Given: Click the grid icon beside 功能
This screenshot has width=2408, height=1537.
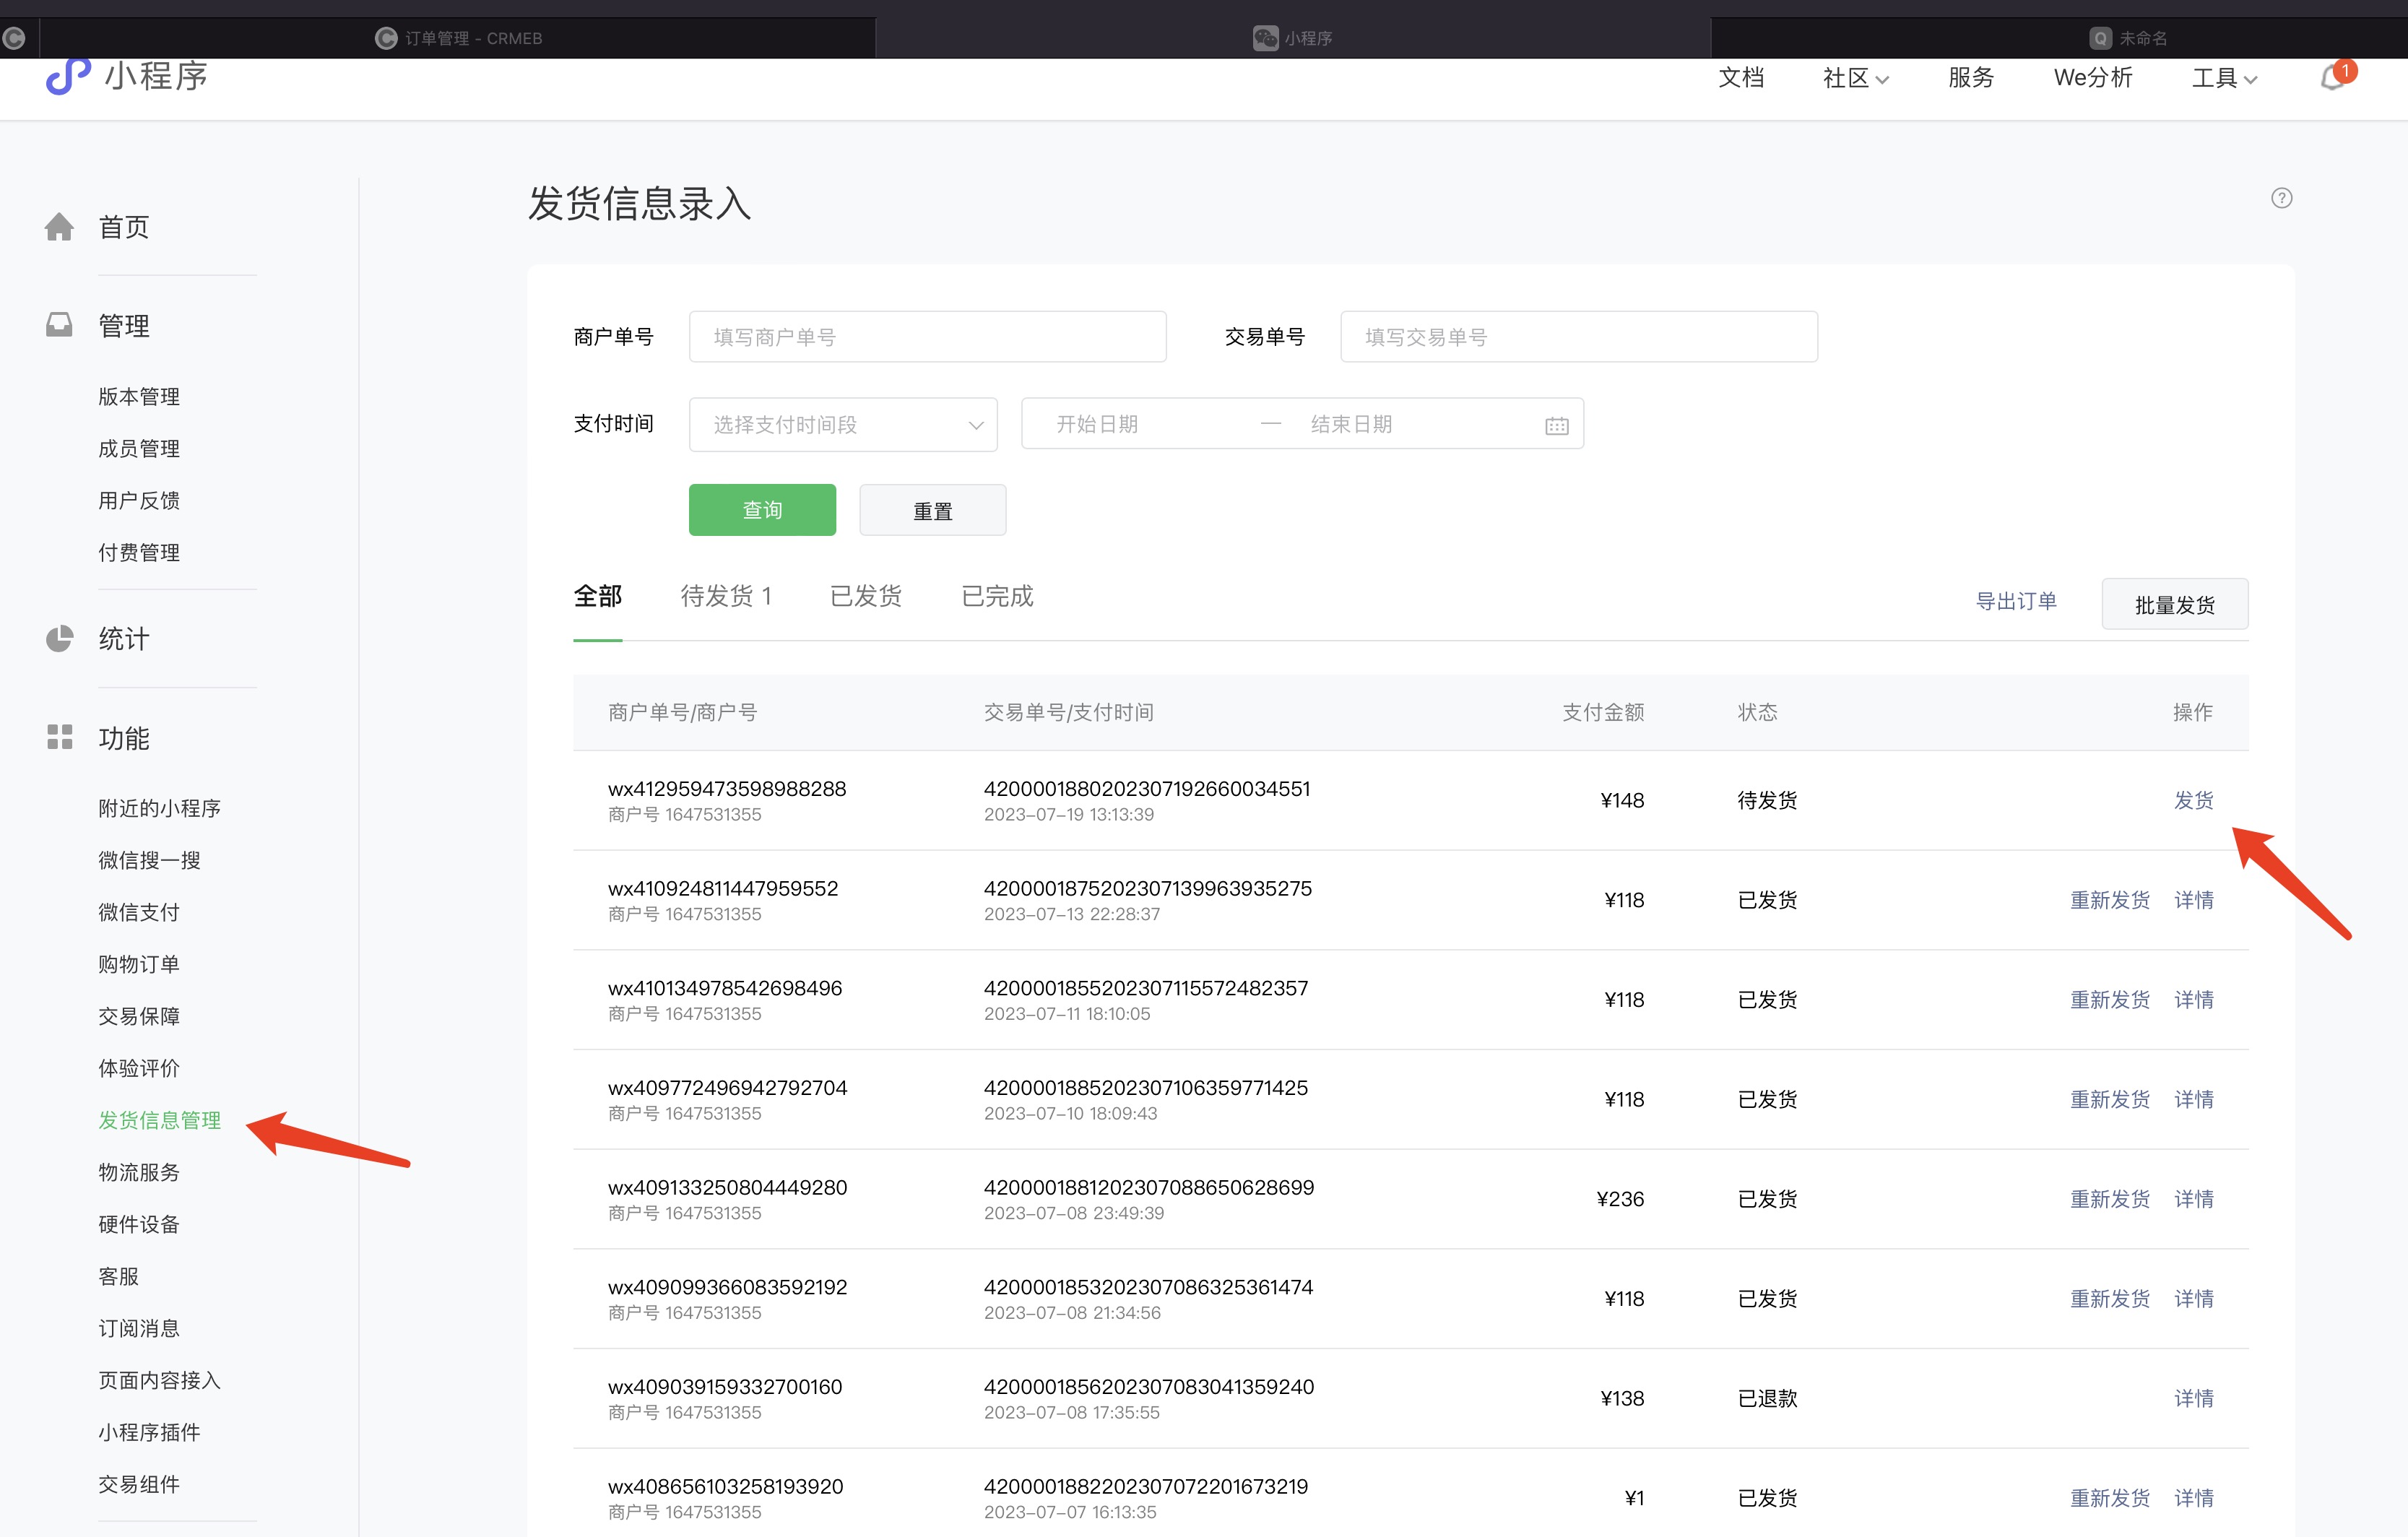Looking at the screenshot, I should tap(59, 737).
